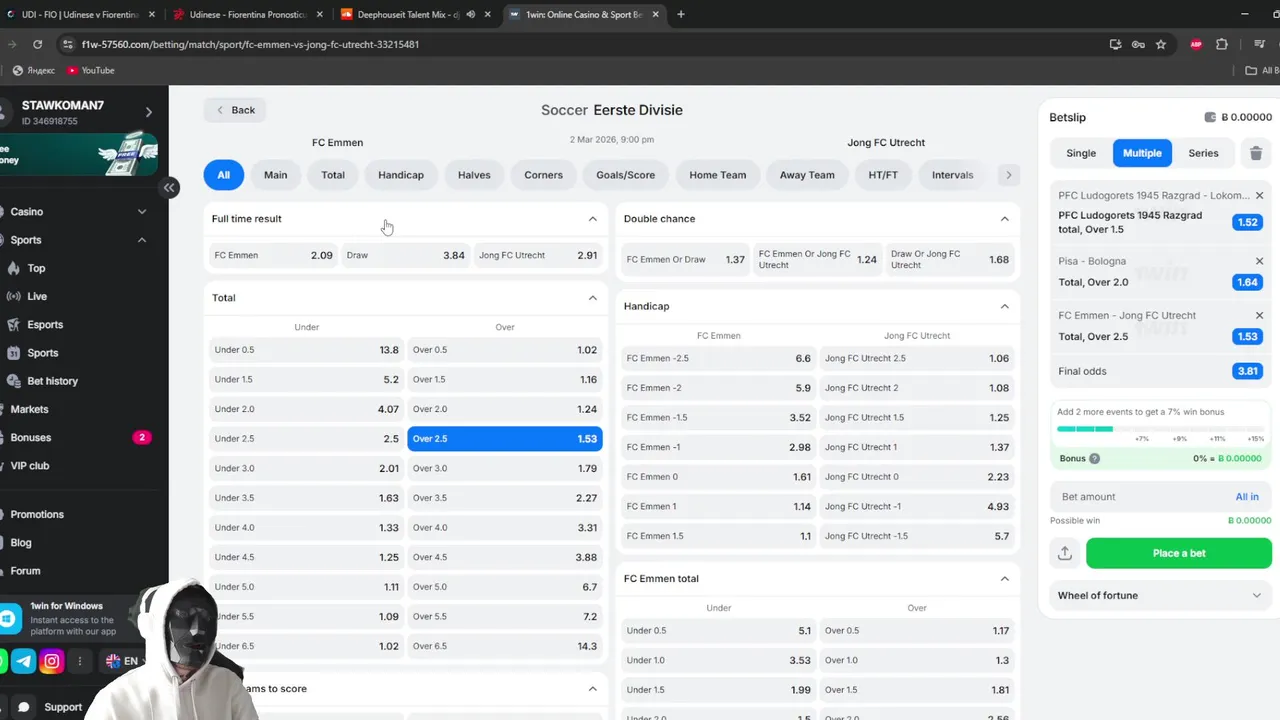Reload the page with refresh icon
1280x720 pixels.
tap(37, 44)
